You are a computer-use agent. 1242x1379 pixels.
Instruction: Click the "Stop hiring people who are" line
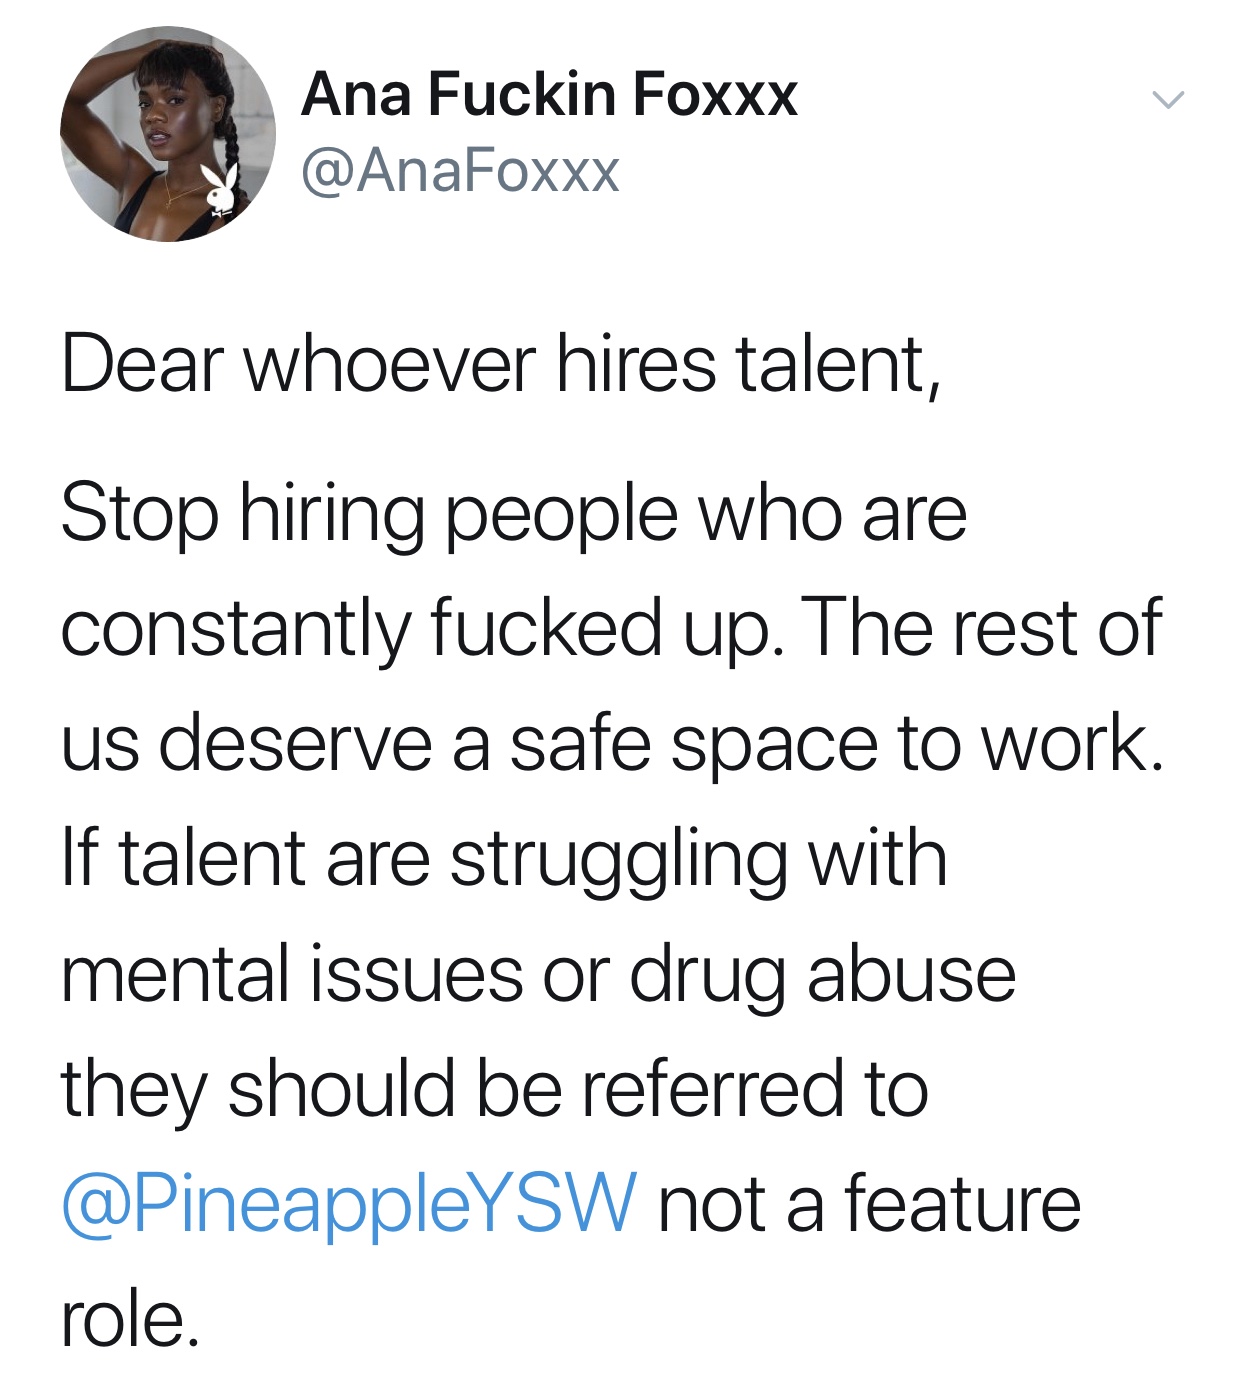pos(513,514)
